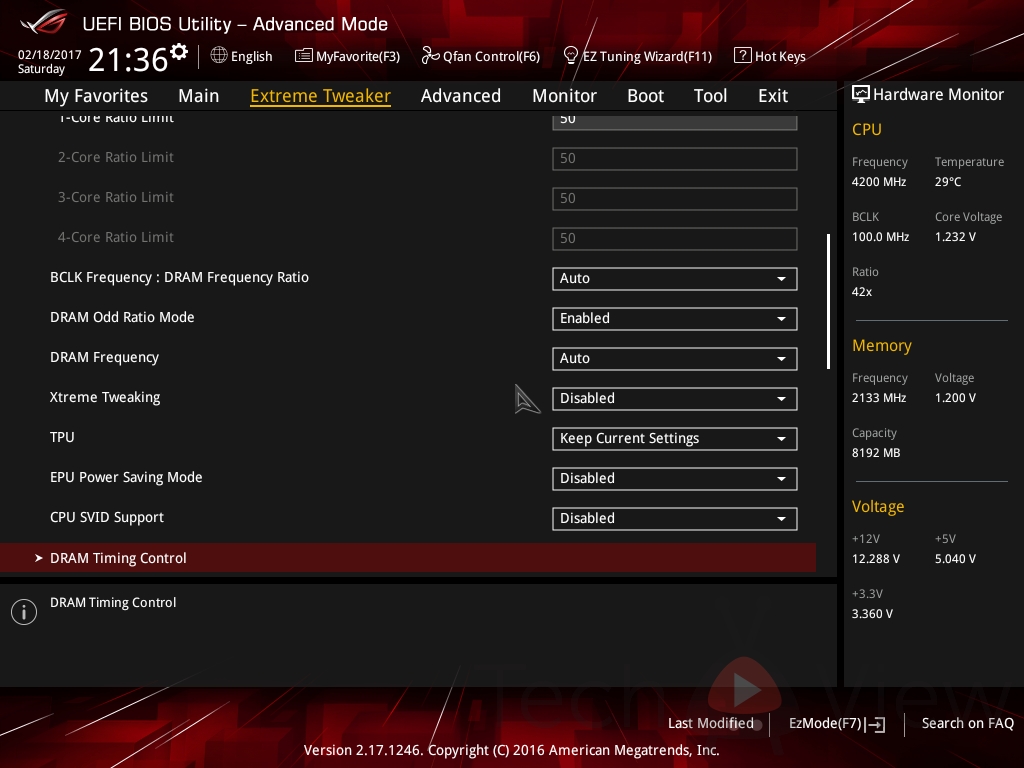Open the Advanced tab
The height and width of the screenshot is (768, 1024).
[x=461, y=96]
